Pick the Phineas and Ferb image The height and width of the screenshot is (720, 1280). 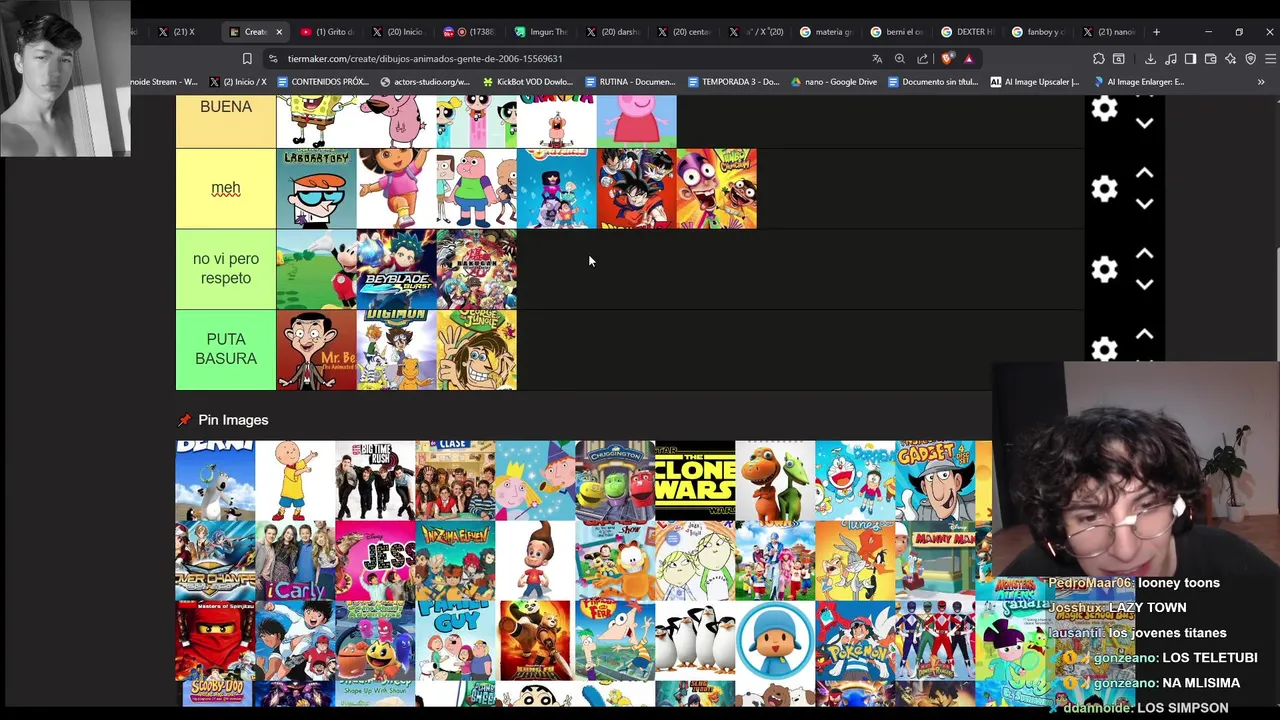615,640
